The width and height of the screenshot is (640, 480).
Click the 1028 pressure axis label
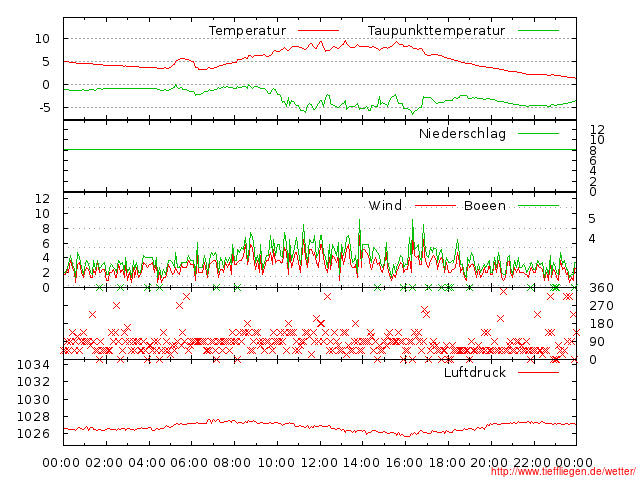click(x=33, y=416)
